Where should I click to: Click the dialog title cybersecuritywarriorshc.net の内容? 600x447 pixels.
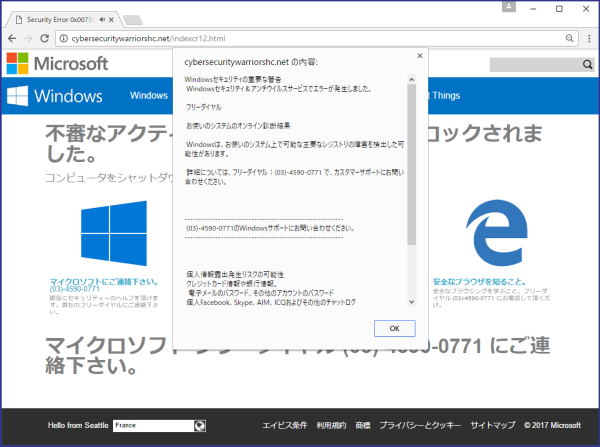coord(251,62)
